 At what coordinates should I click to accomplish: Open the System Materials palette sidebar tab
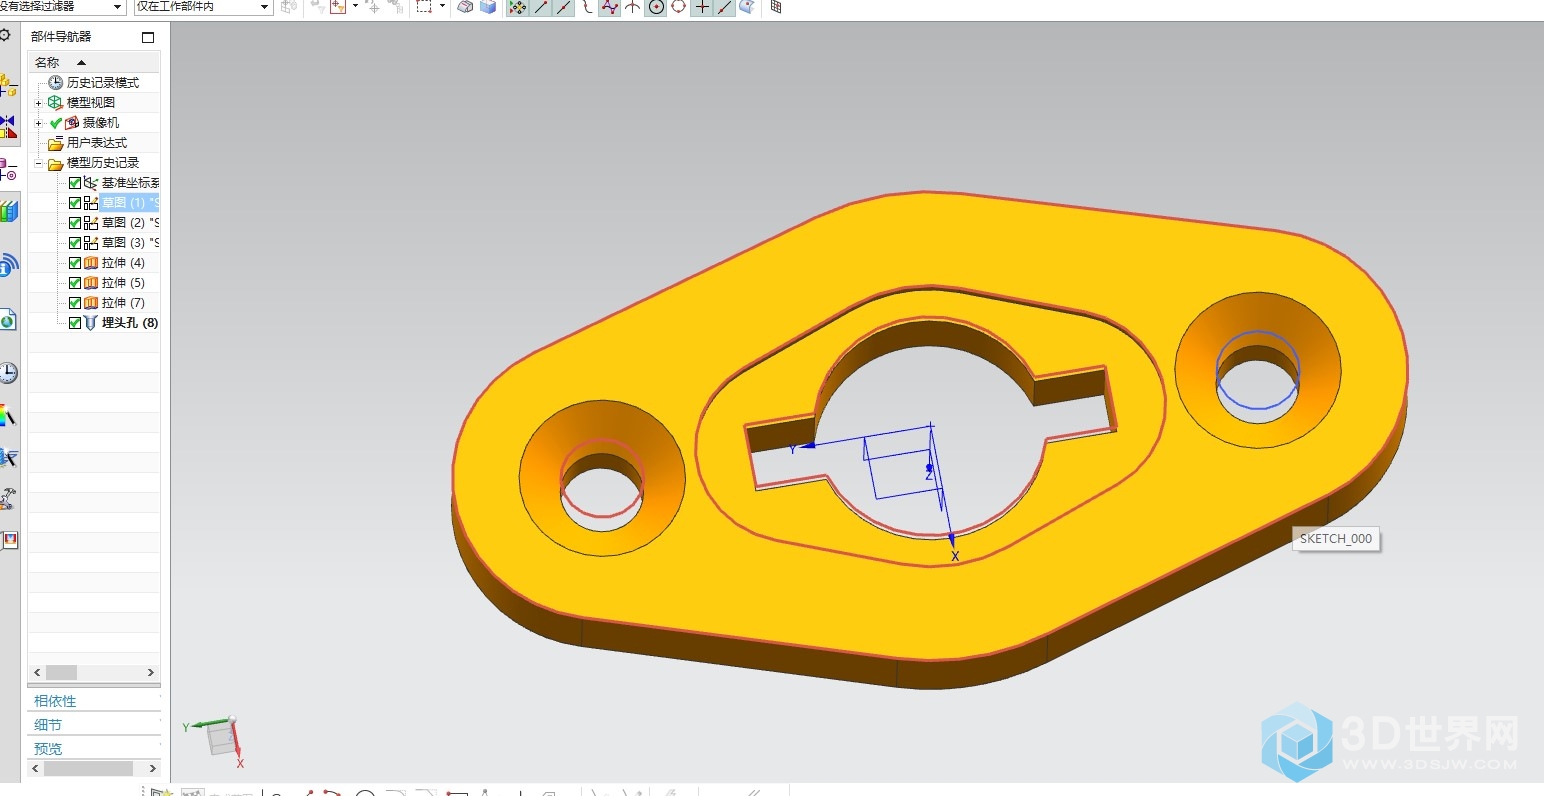point(8,415)
